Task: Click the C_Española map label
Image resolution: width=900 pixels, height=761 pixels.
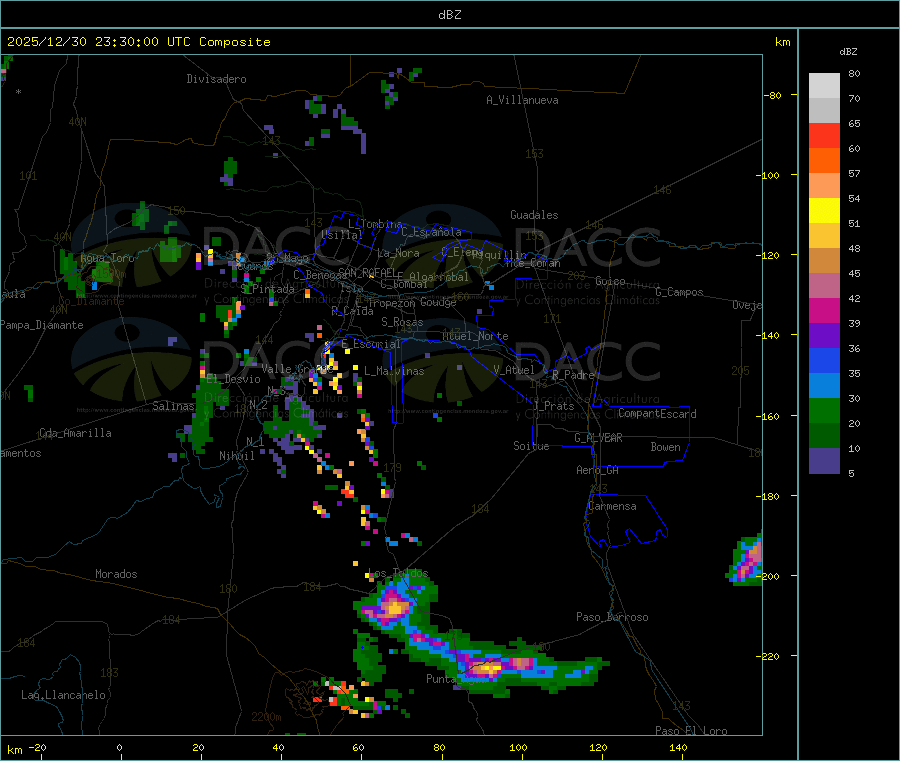Action: pyautogui.click(x=431, y=232)
